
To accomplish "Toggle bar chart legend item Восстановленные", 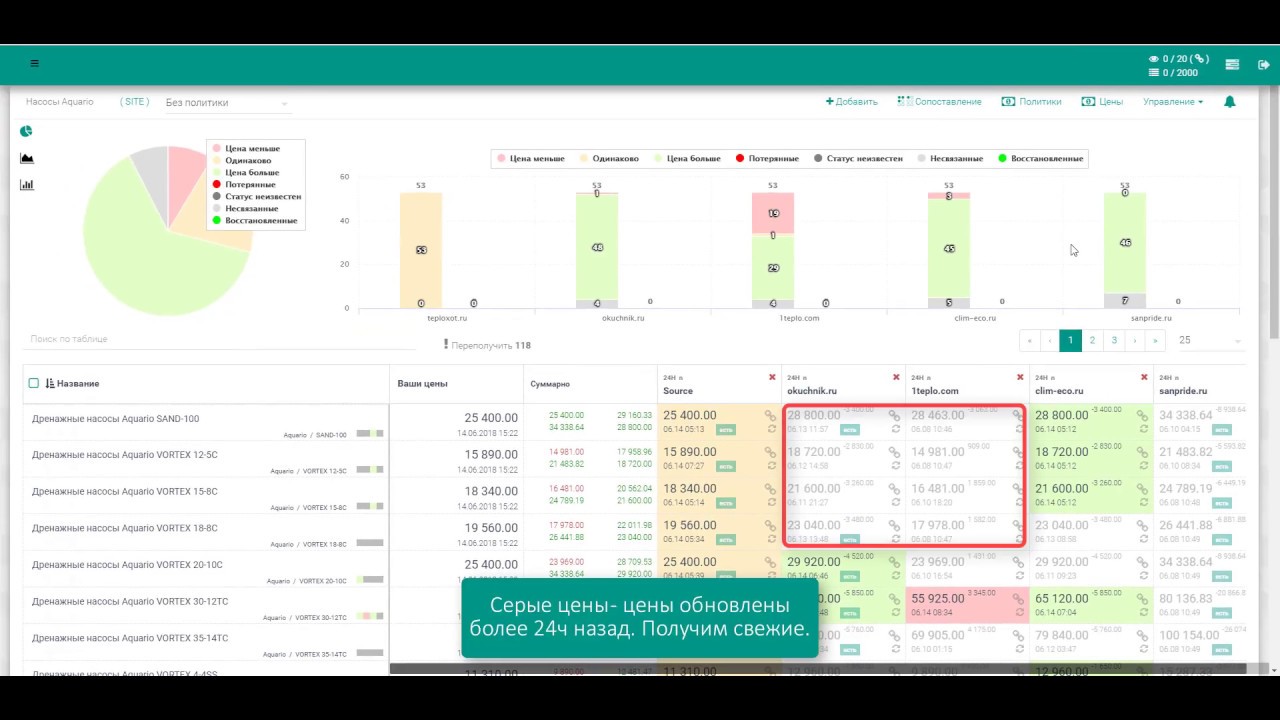I will [x=1040, y=158].
